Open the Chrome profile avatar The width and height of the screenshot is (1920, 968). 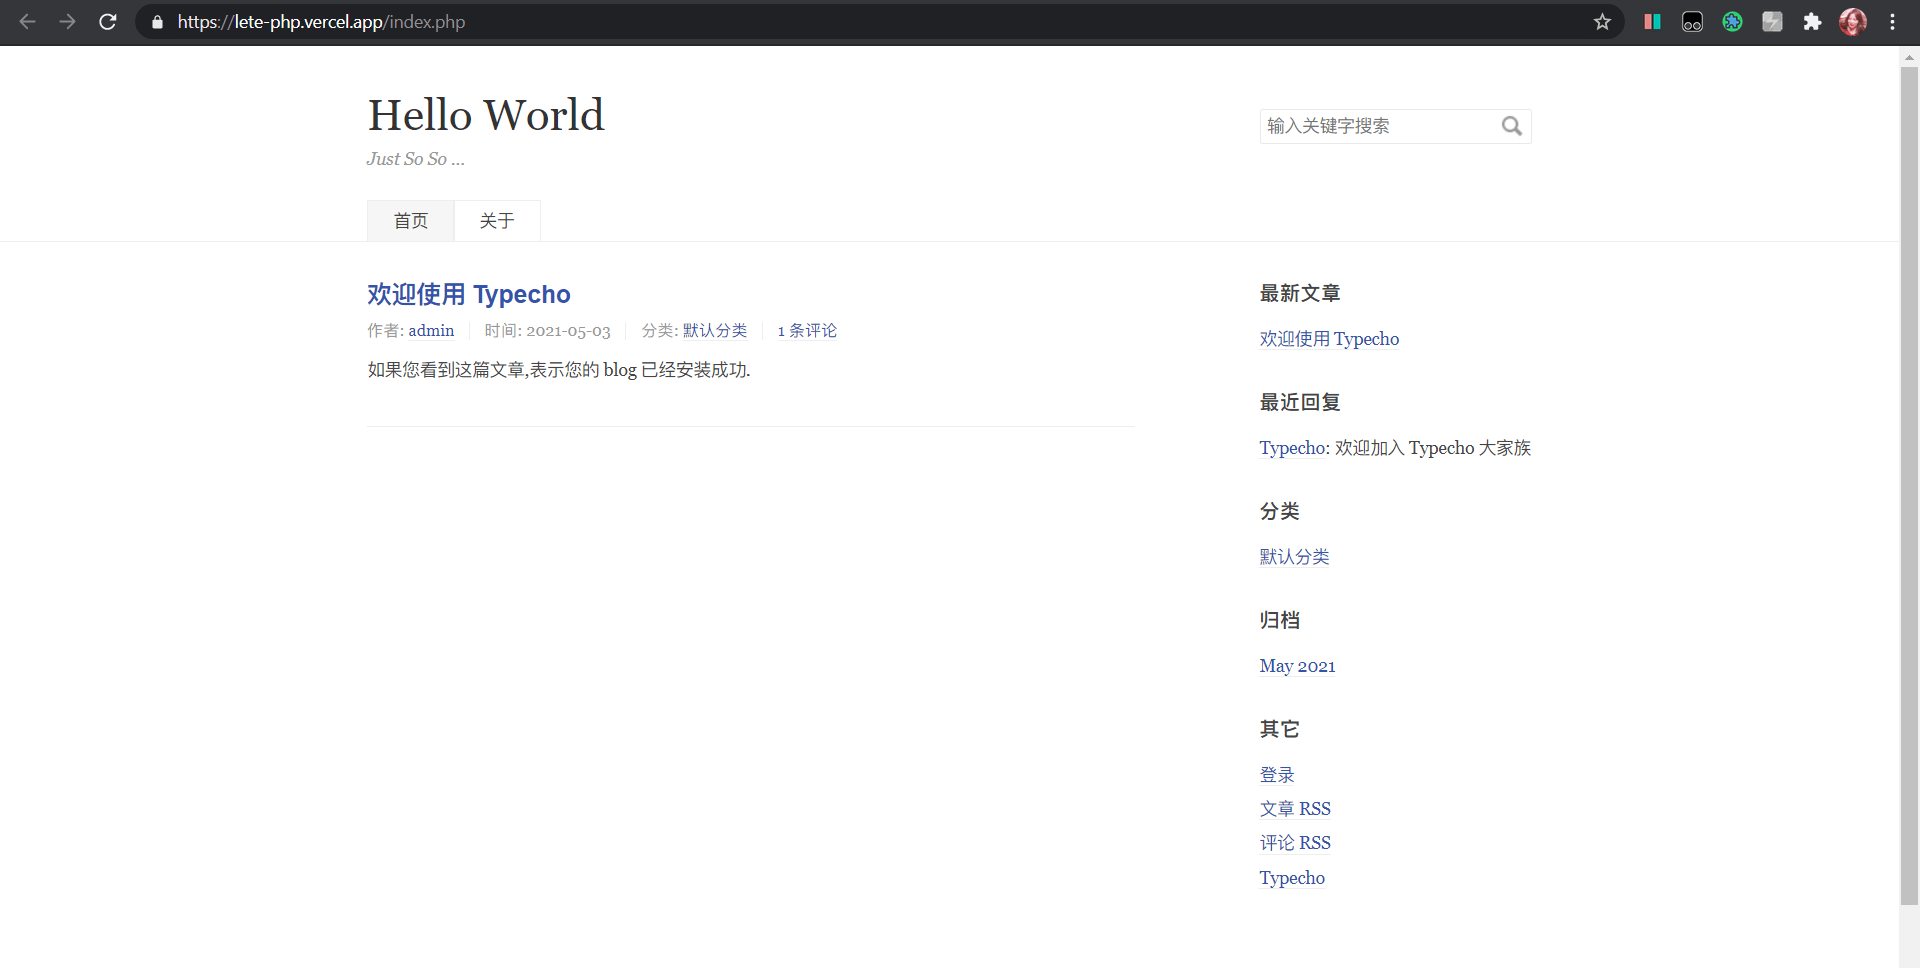coord(1852,22)
